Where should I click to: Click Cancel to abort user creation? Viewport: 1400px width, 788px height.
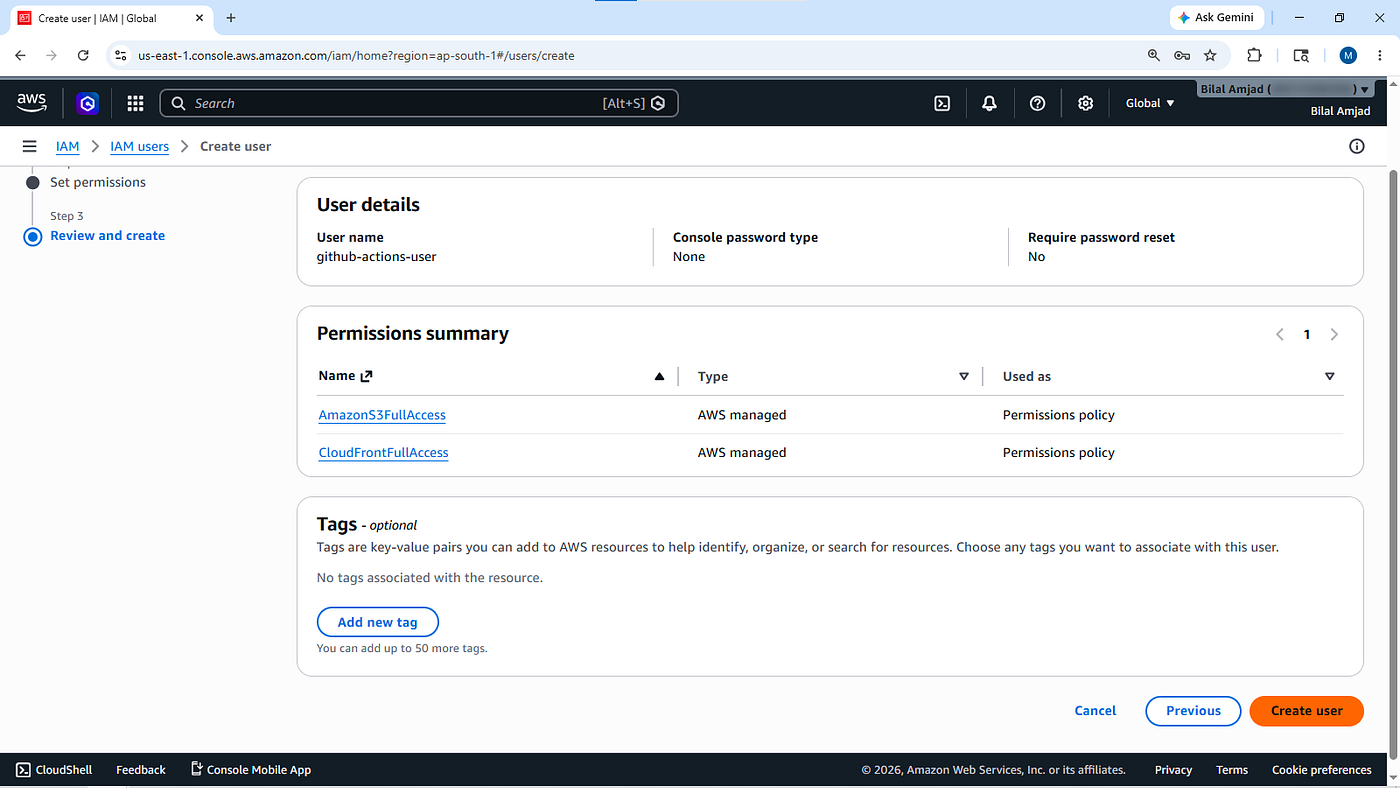[1095, 711]
